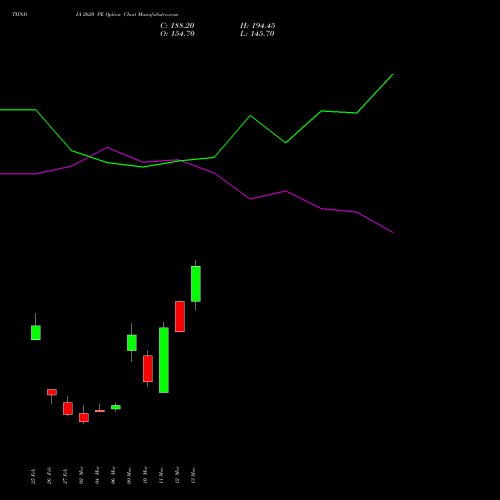
Task: Click the 09 Mar date axis label
Action: (129, 476)
